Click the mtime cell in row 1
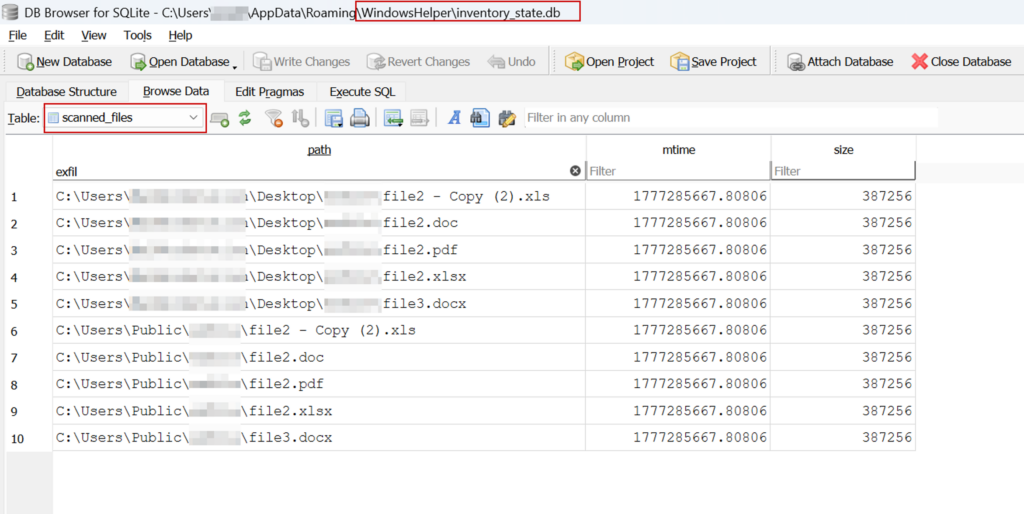Screen dimensions: 1024x514 click(678, 197)
